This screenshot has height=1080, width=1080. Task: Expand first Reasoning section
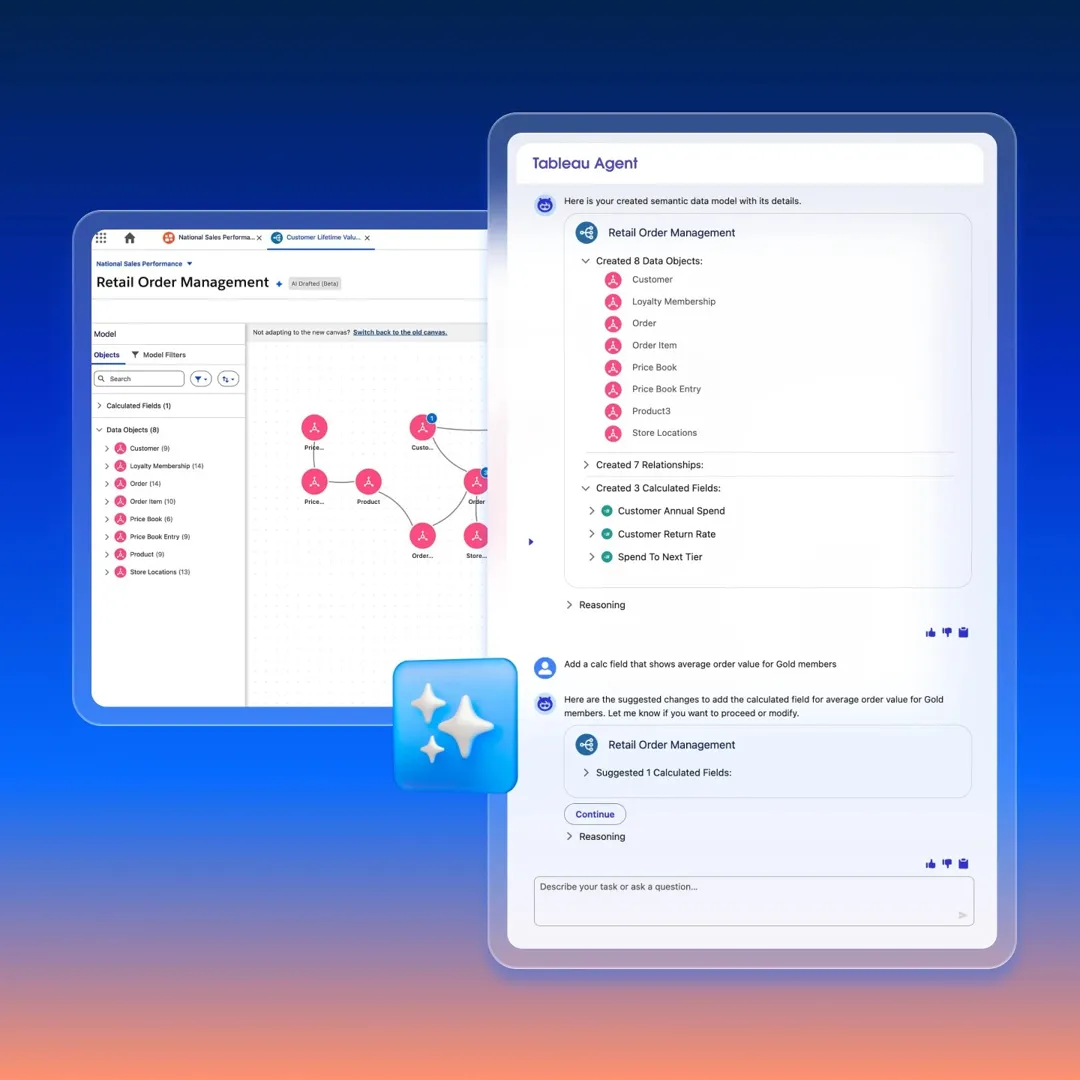[x=569, y=605]
